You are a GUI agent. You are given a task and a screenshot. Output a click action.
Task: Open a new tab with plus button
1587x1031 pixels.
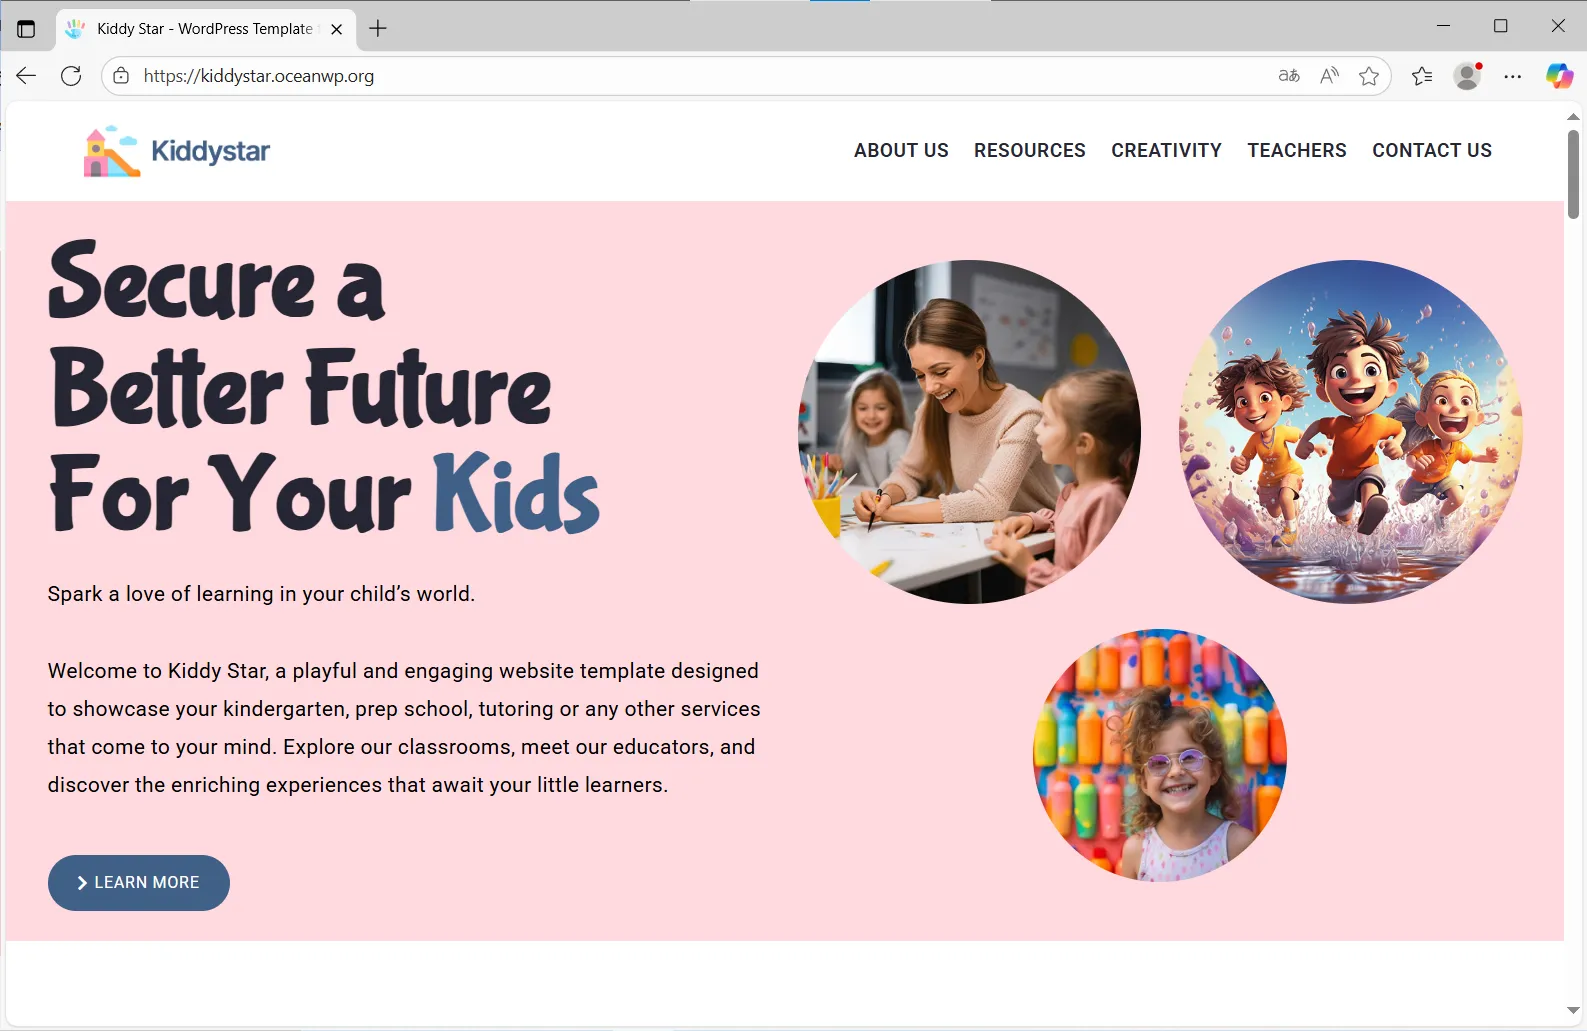(x=378, y=29)
